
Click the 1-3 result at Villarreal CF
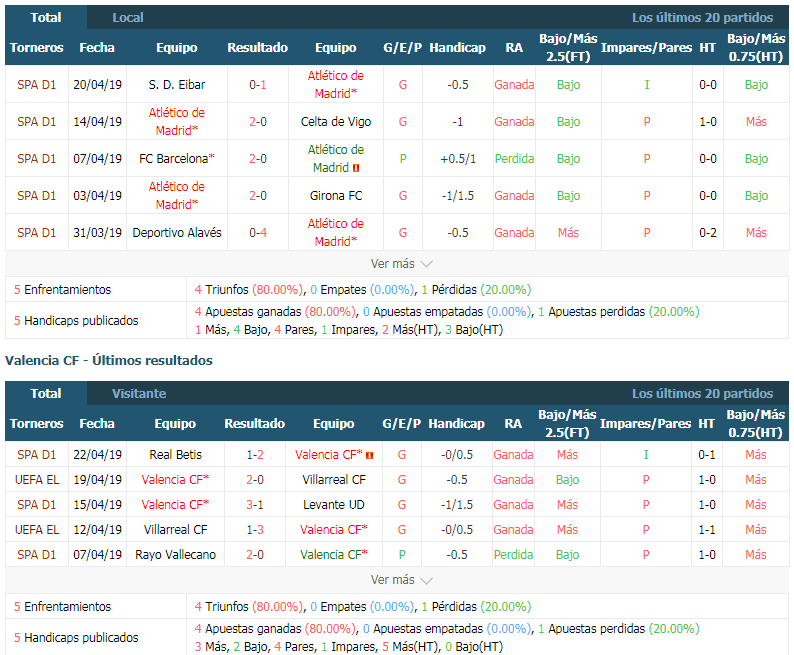pyautogui.click(x=255, y=529)
